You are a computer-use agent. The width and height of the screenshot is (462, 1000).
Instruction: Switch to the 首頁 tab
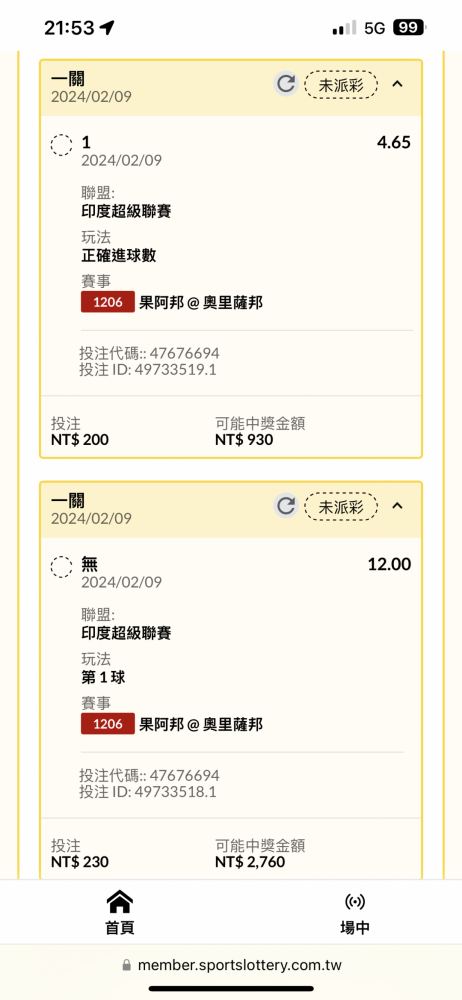[x=119, y=912]
